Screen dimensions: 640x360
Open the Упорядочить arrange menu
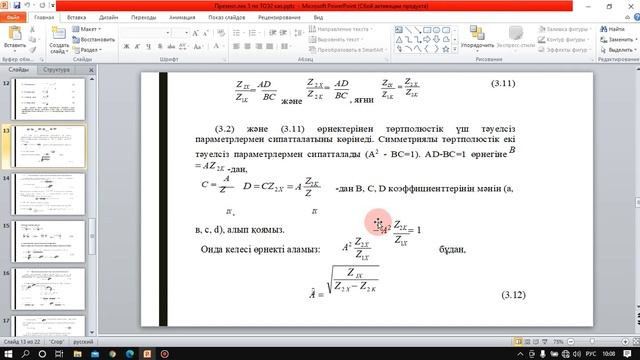pyautogui.click(x=477, y=38)
